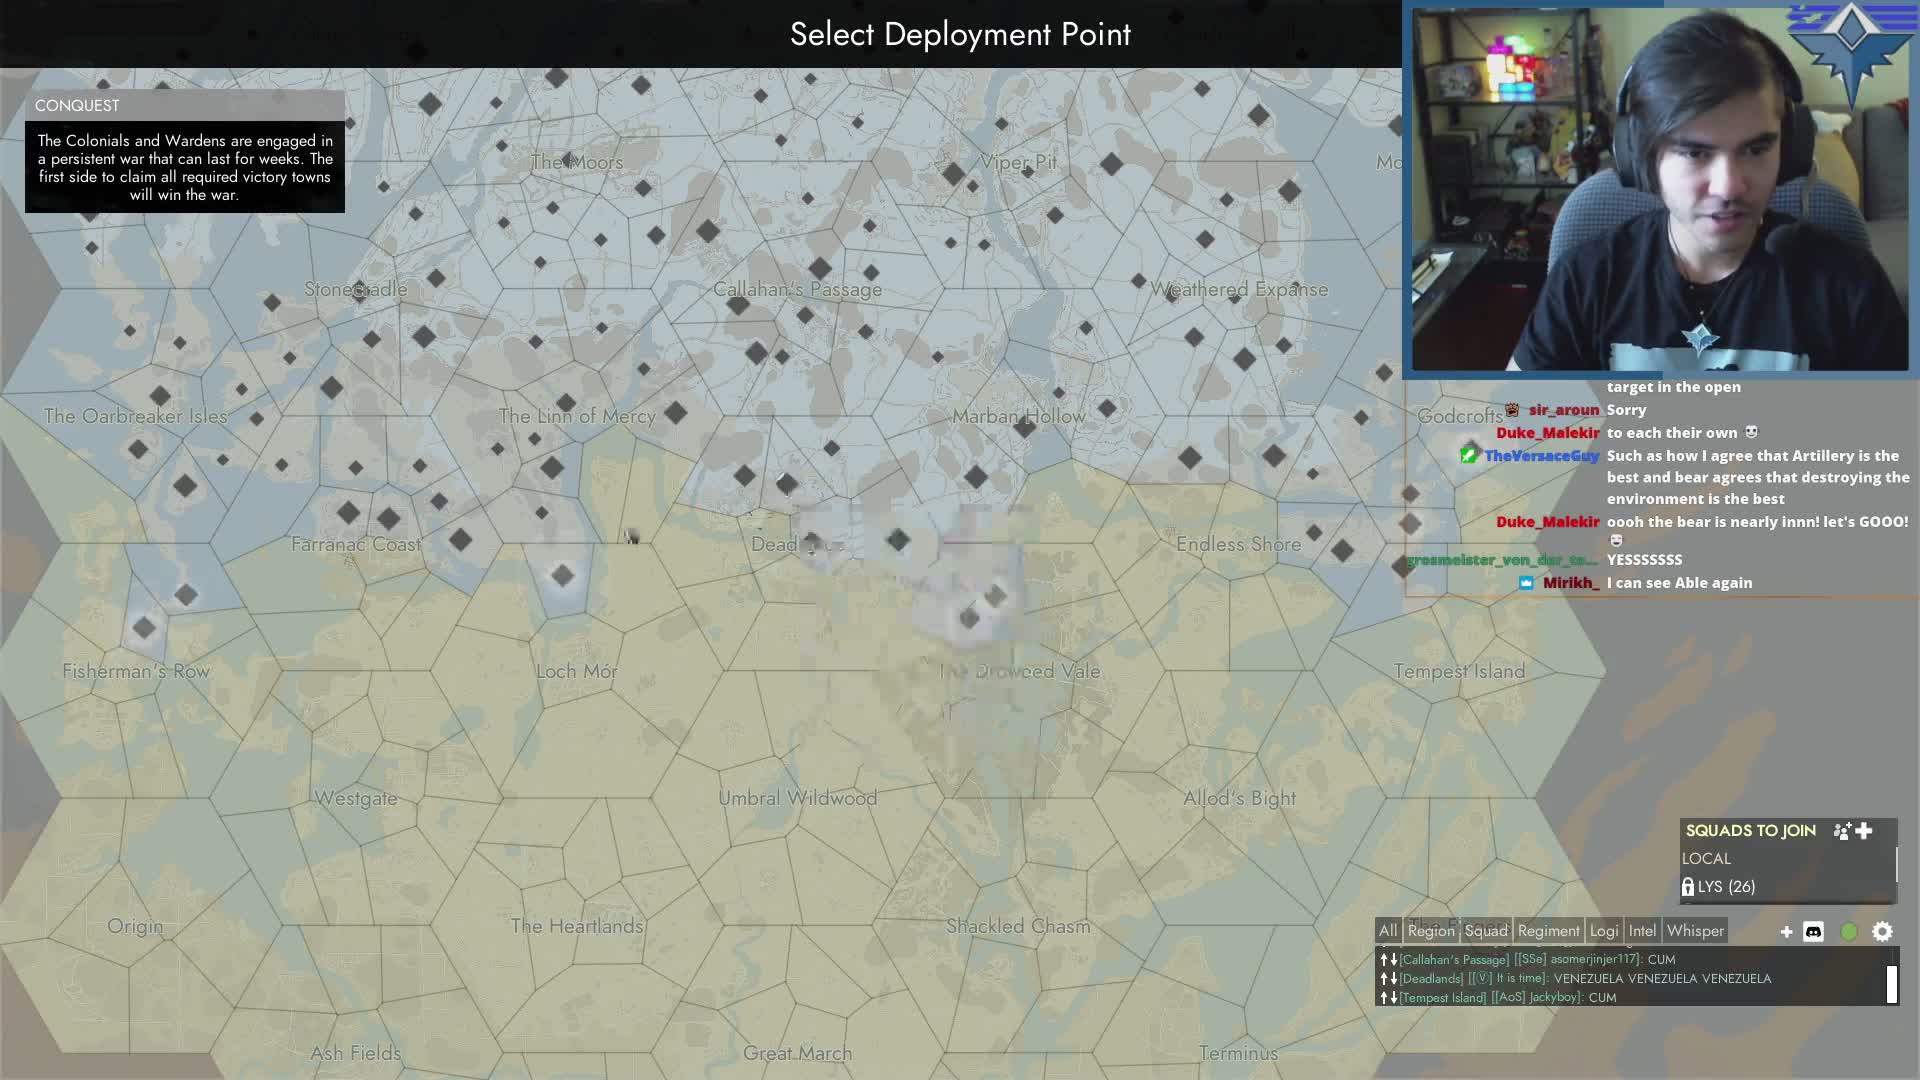Image resolution: width=1920 pixels, height=1080 pixels.
Task: Select Endless Shore region label
Action: tap(1239, 544)
